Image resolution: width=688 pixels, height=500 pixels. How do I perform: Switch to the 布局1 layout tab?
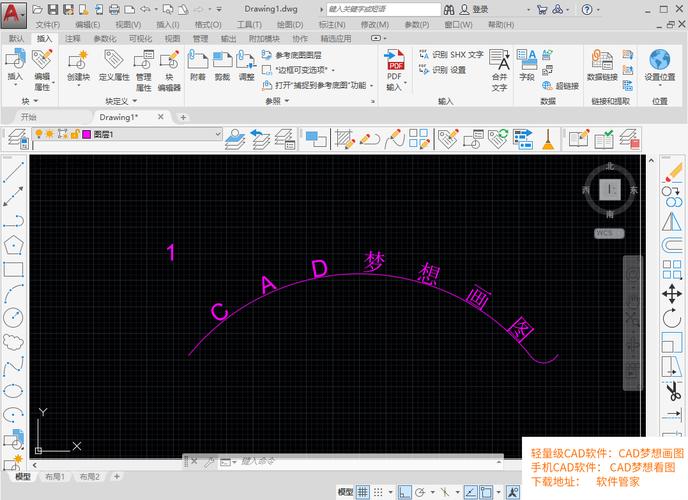(x=54, y=478)
